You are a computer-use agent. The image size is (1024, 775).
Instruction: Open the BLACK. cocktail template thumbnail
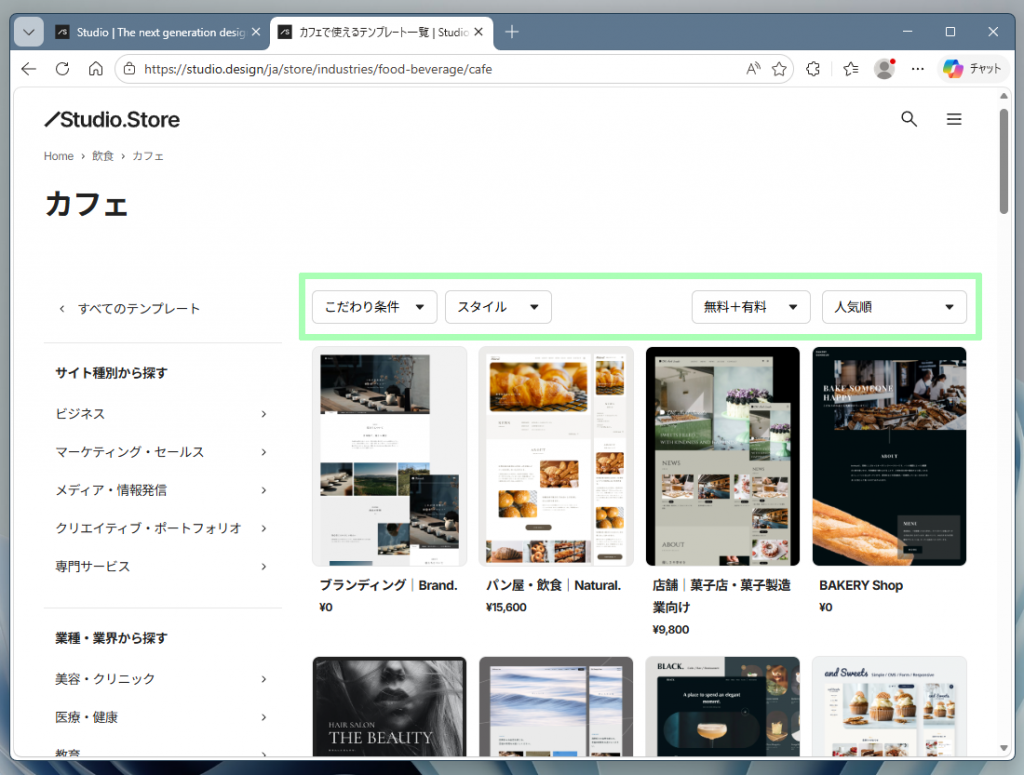click(x=722, y=706)
